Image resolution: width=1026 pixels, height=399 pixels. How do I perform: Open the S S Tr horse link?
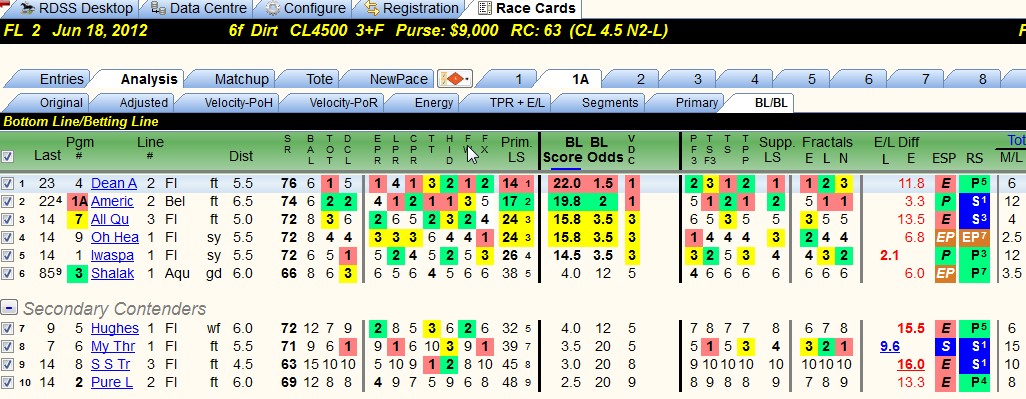pyautogui.click(x=110, y=364)
